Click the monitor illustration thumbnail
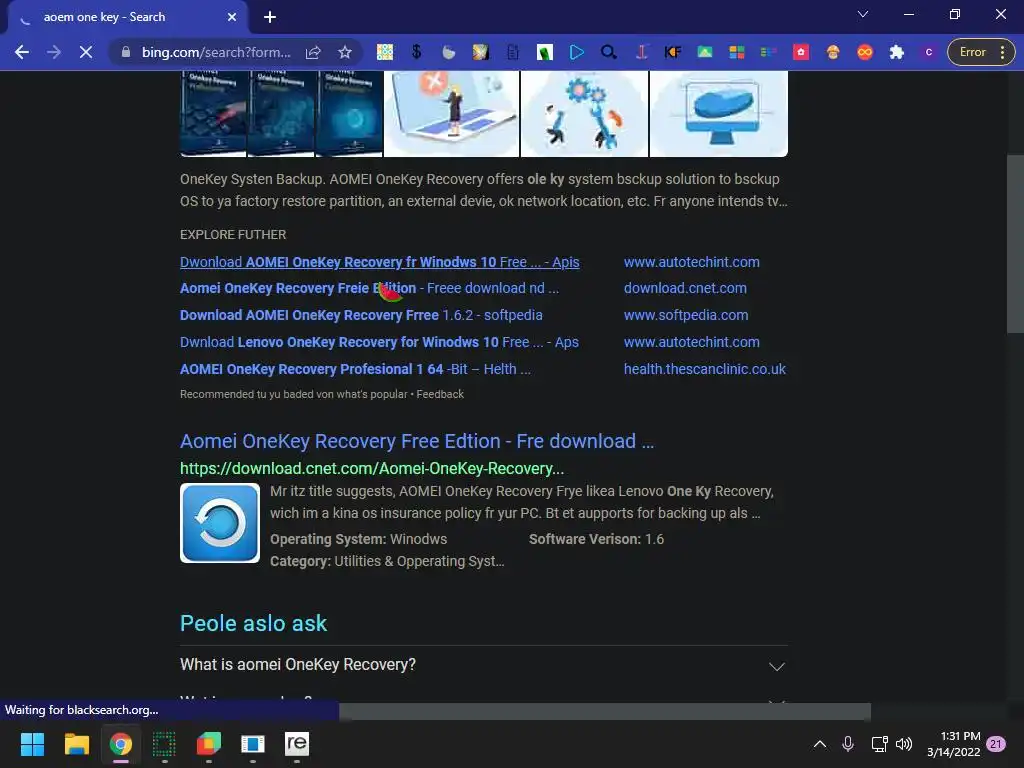1024x768 pixels. [719, 114]
